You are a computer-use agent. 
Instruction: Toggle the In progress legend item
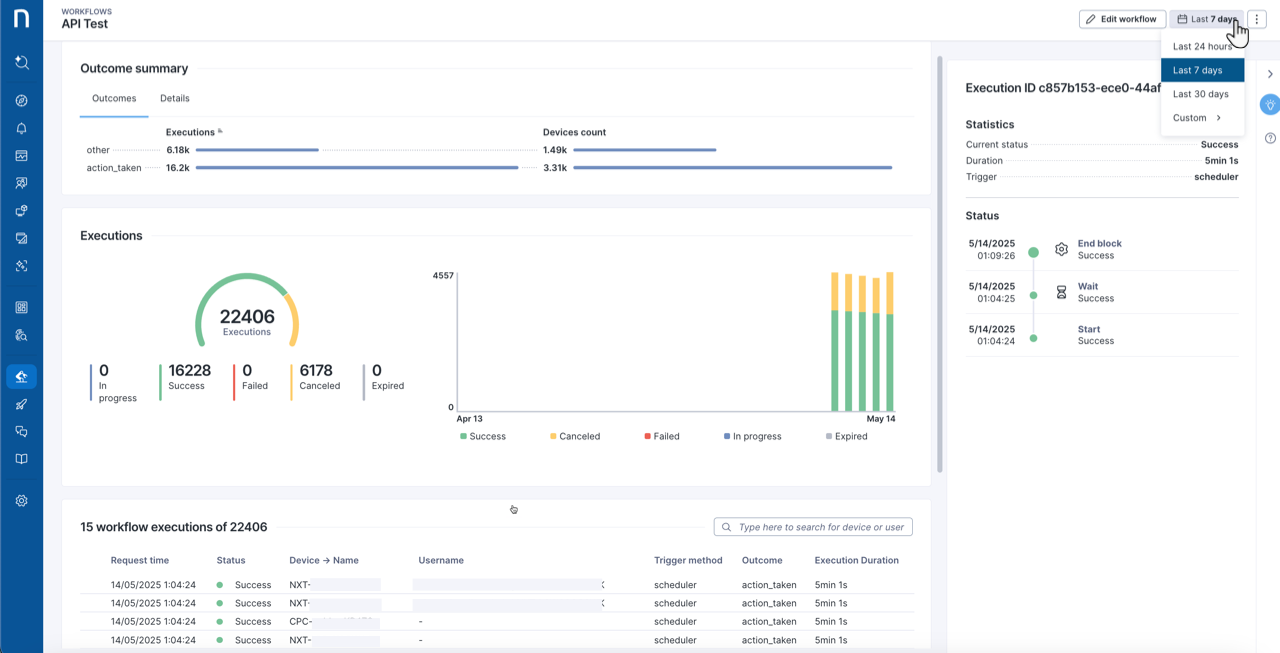point(752,437)
